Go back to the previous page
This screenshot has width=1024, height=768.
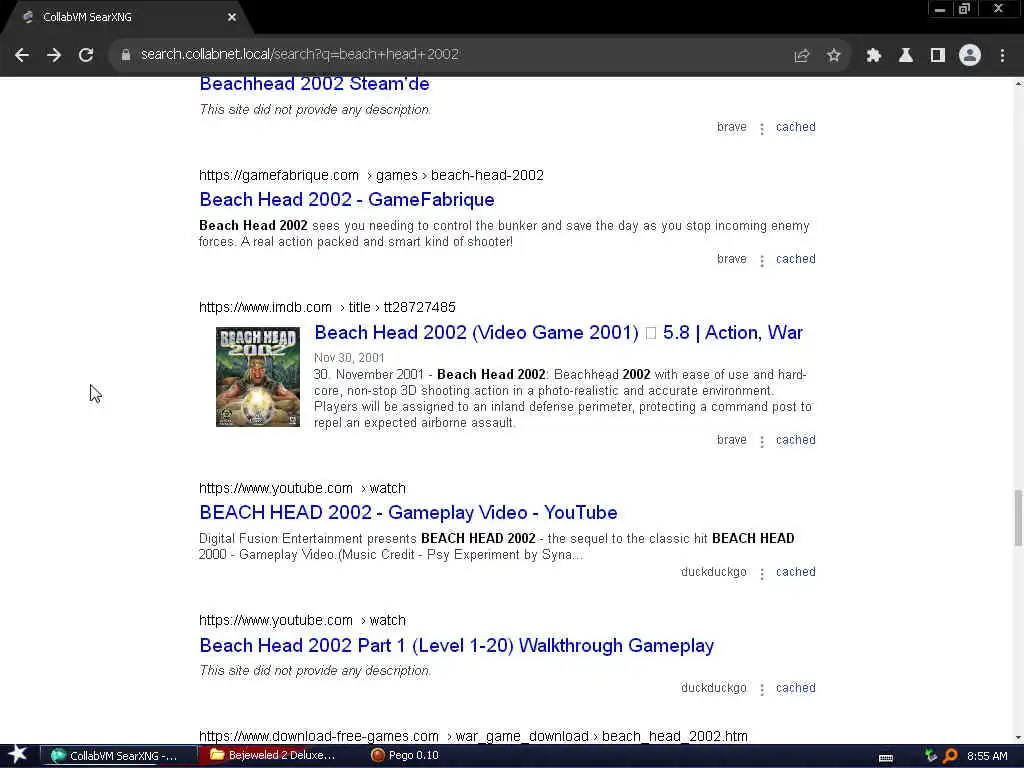[22, 56]
